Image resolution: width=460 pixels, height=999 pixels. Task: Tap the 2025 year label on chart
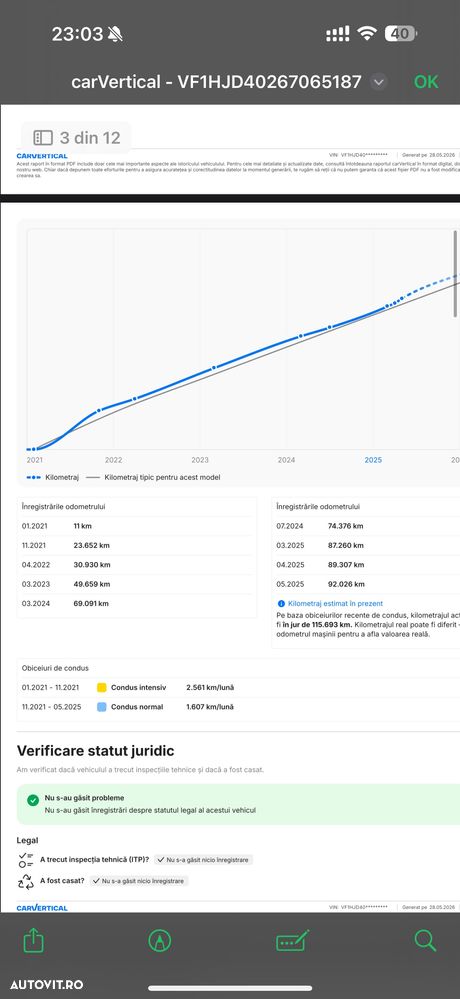(x=373, y=460)
